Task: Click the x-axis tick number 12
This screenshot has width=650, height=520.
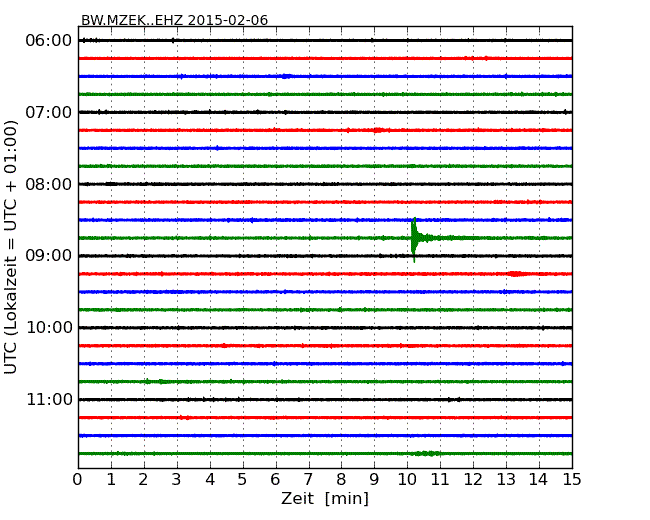Action: coord(473,479)
